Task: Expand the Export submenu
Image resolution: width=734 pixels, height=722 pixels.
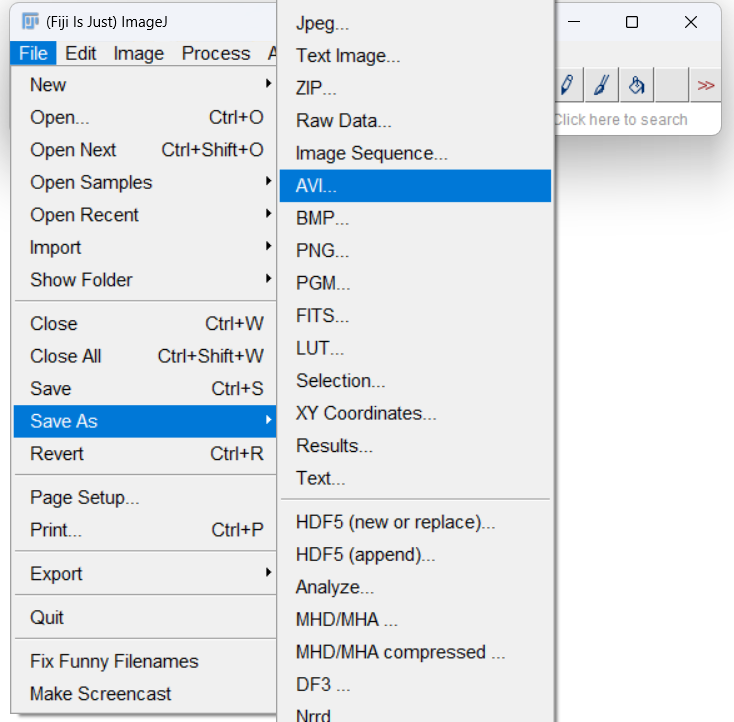Action: [145, 574]
